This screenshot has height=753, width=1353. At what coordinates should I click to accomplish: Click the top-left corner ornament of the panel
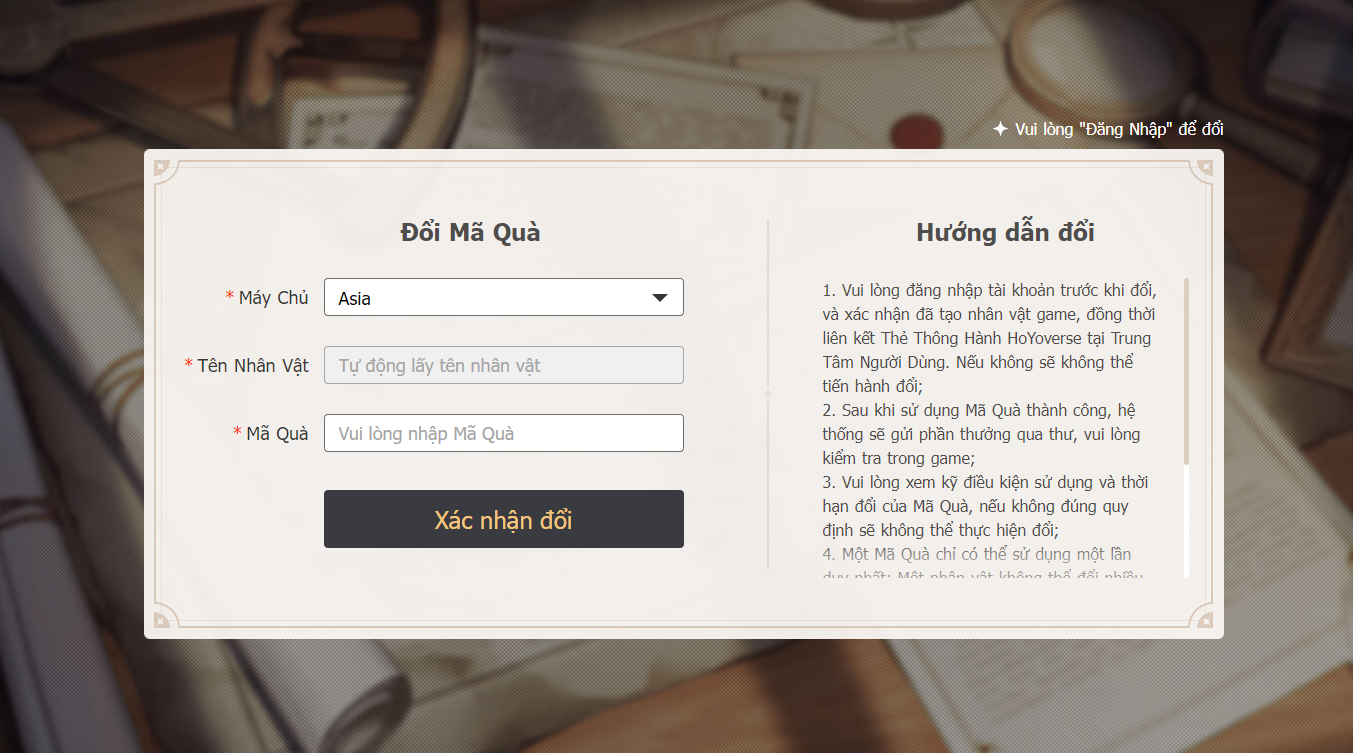coord(164,170)
